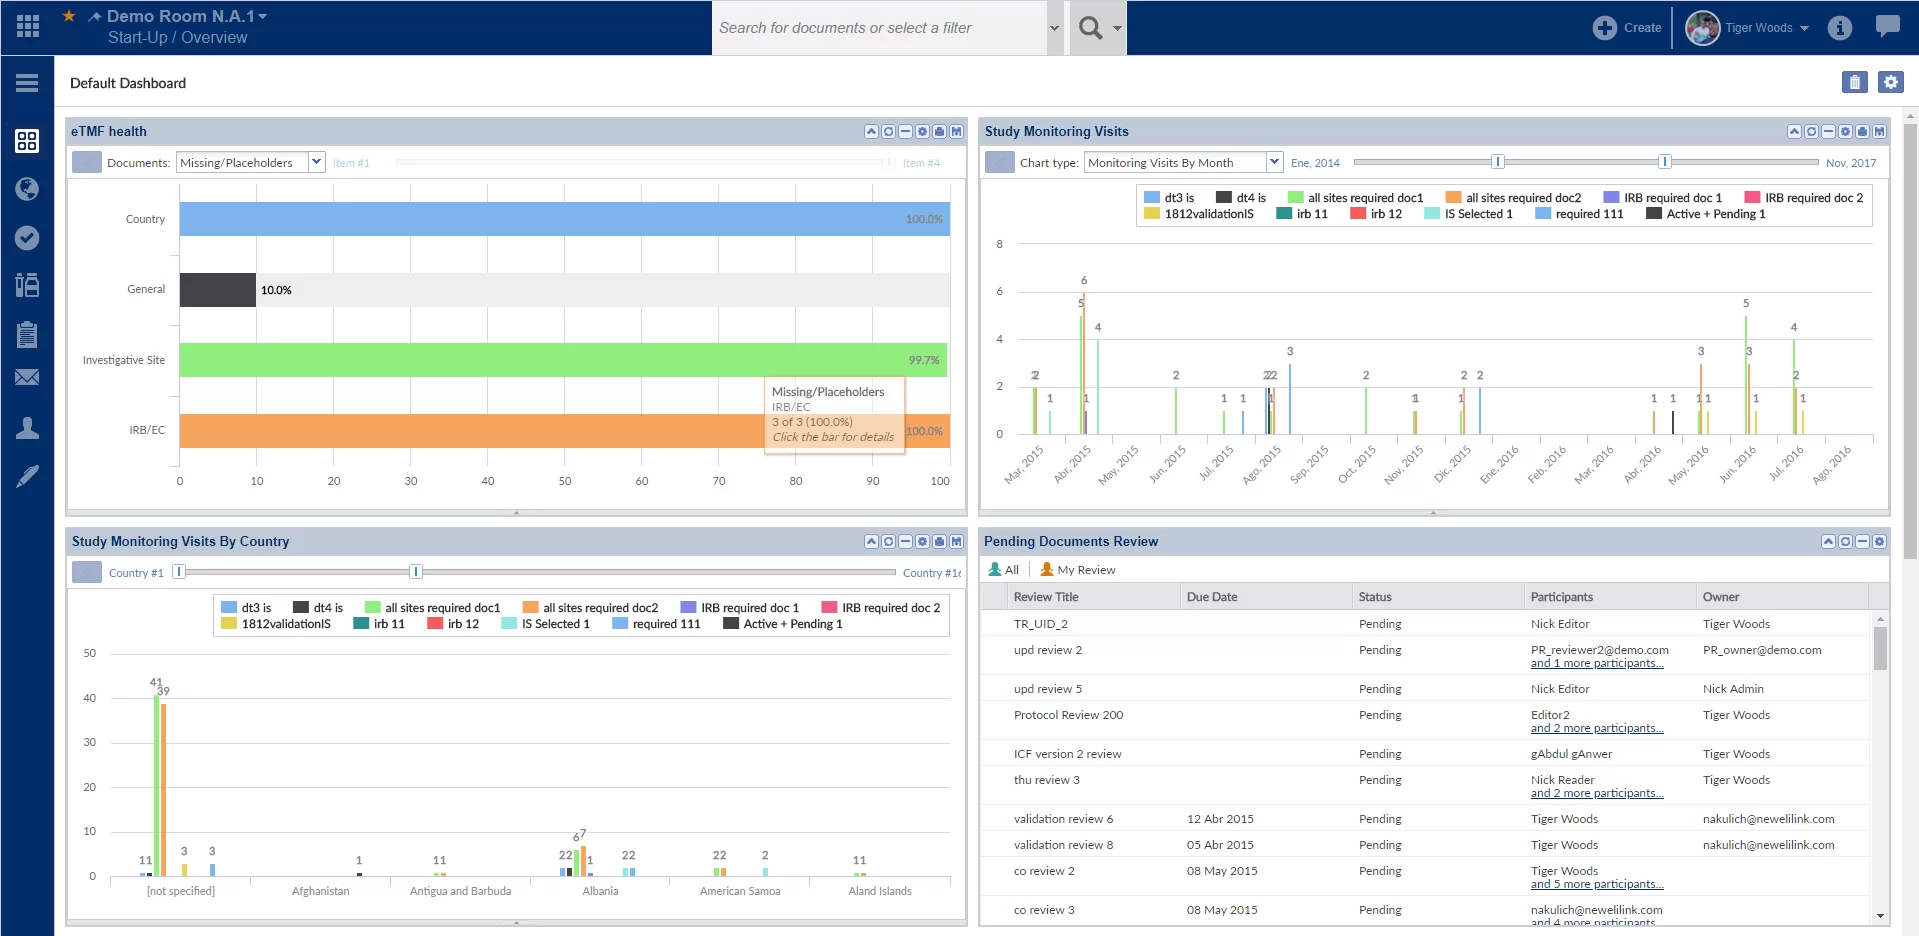The width and height of the screenshot is (1919, 936).
Task: Open settings of eTMF health widget
Action: click(922, 132)
